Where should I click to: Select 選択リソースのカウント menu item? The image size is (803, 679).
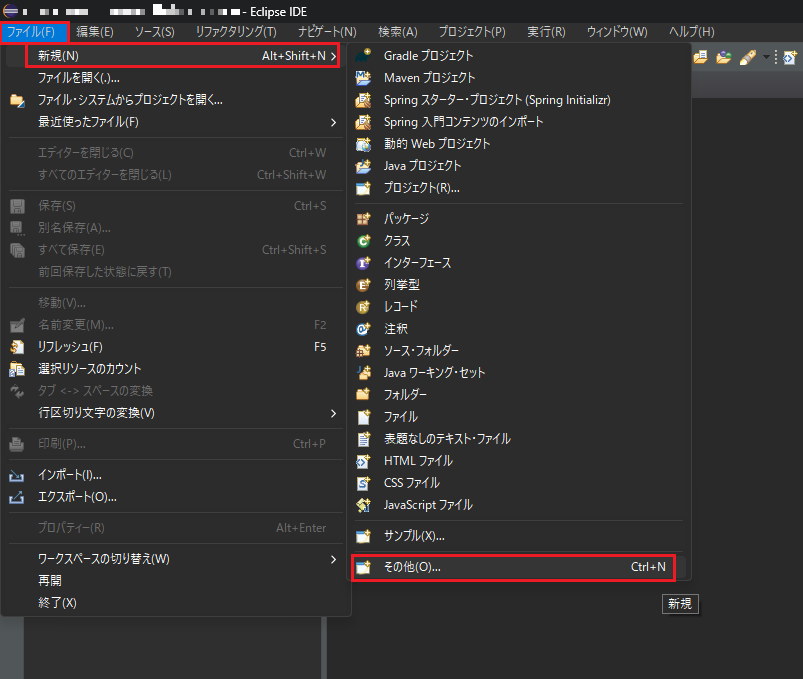pyautogui.click(x=176, y=369)
